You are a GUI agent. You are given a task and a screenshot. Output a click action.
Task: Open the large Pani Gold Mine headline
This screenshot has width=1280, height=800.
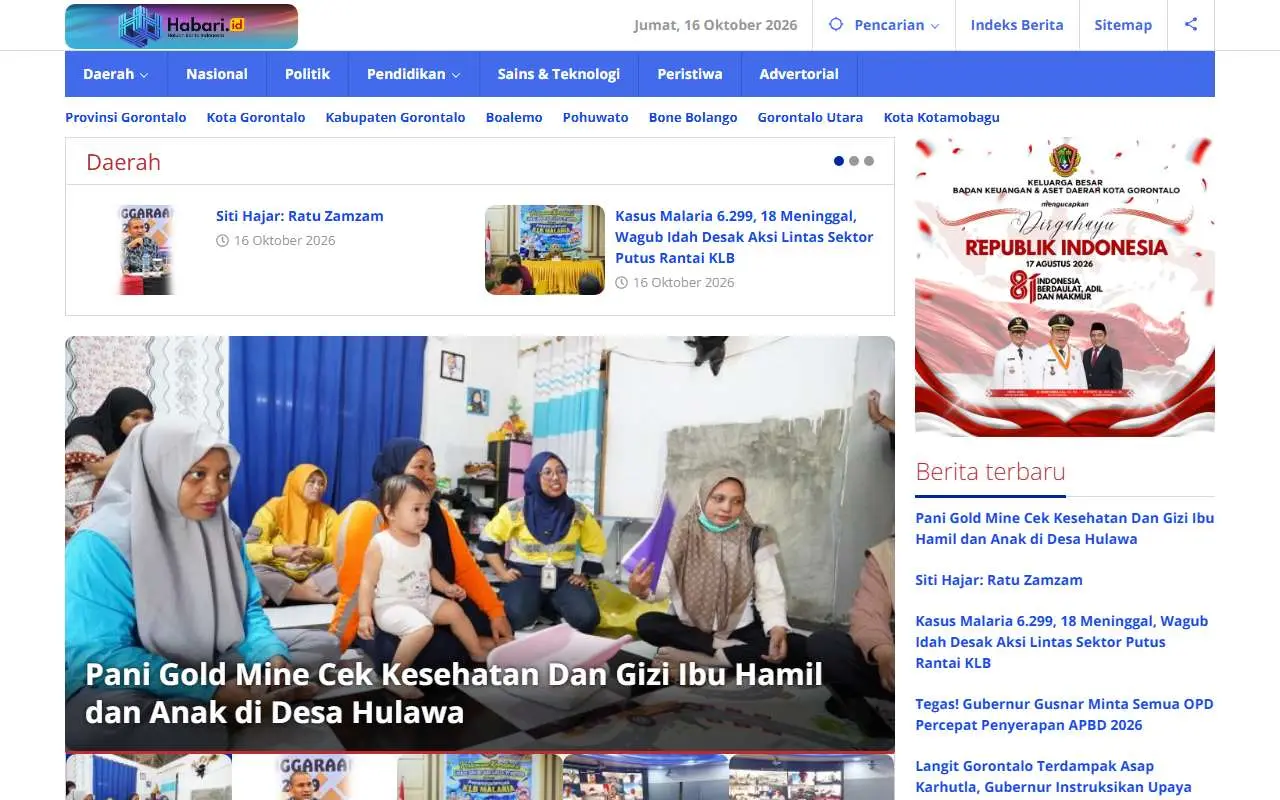[455, 693]
